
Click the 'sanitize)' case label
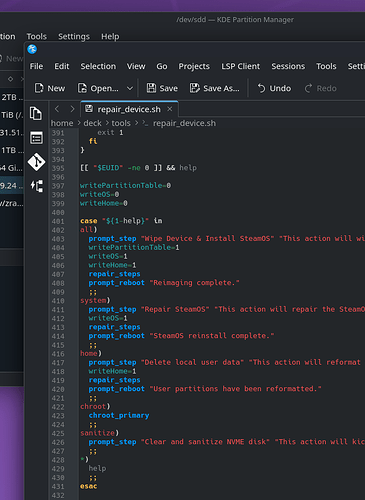click(x=99, y=433)
